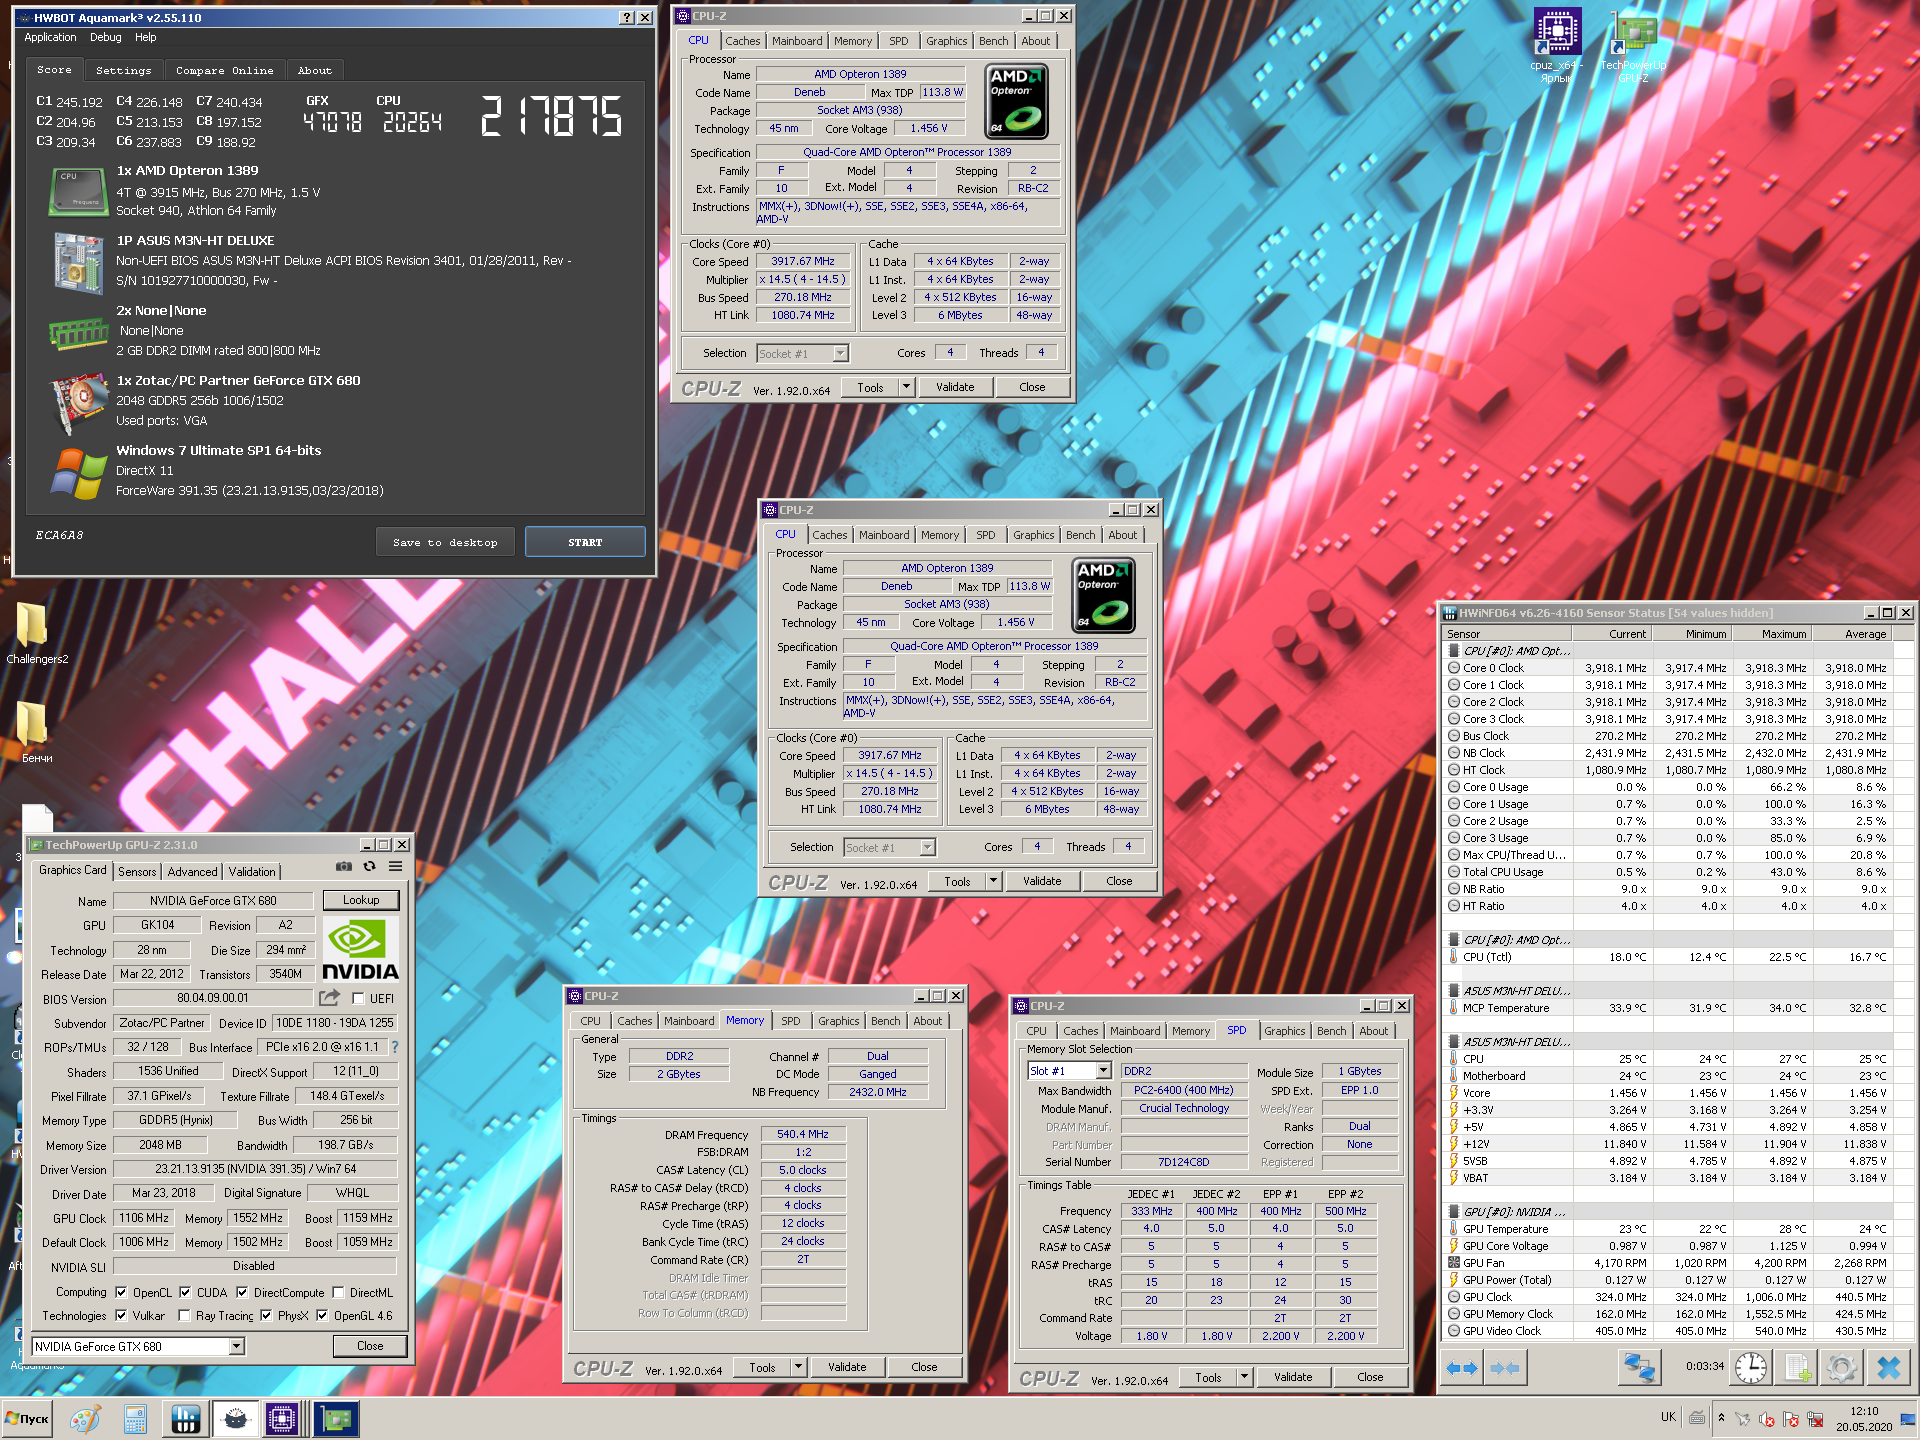Click Validate button in top CPU-Z window
1920x1440 pixels.
pos(955,387)
